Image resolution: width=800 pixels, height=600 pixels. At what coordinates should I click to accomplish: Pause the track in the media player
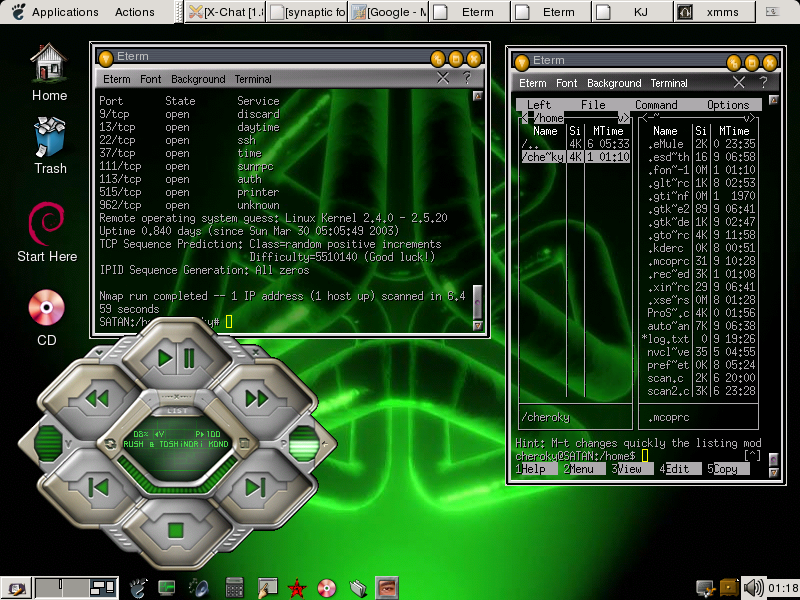pos(189,358)
